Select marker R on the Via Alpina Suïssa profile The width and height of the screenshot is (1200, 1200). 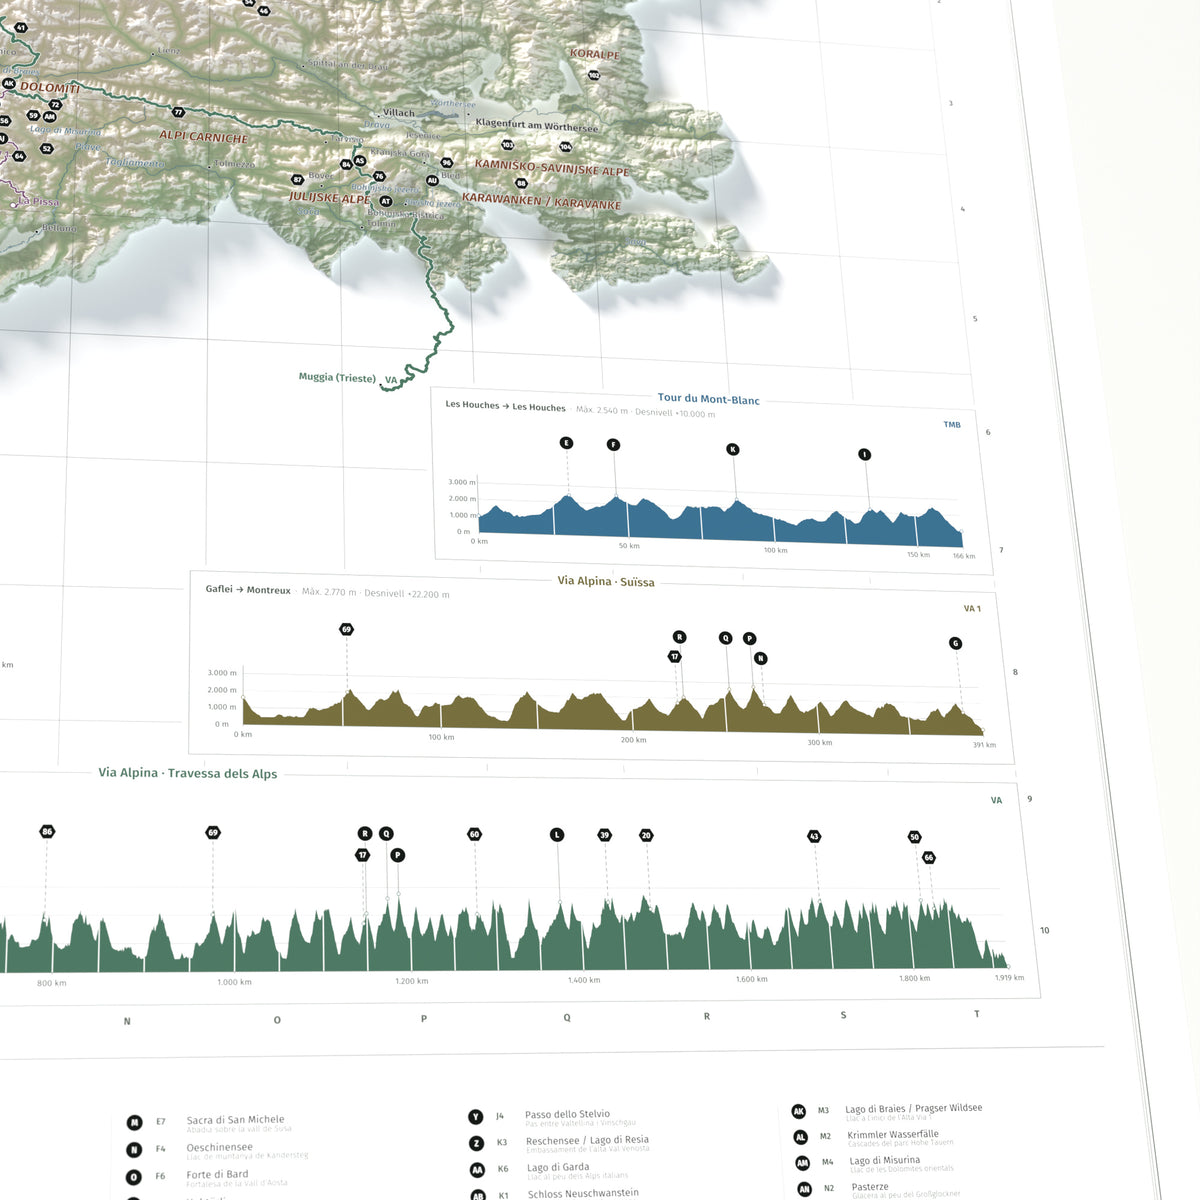pyautogui.click(x=679, y=637)
